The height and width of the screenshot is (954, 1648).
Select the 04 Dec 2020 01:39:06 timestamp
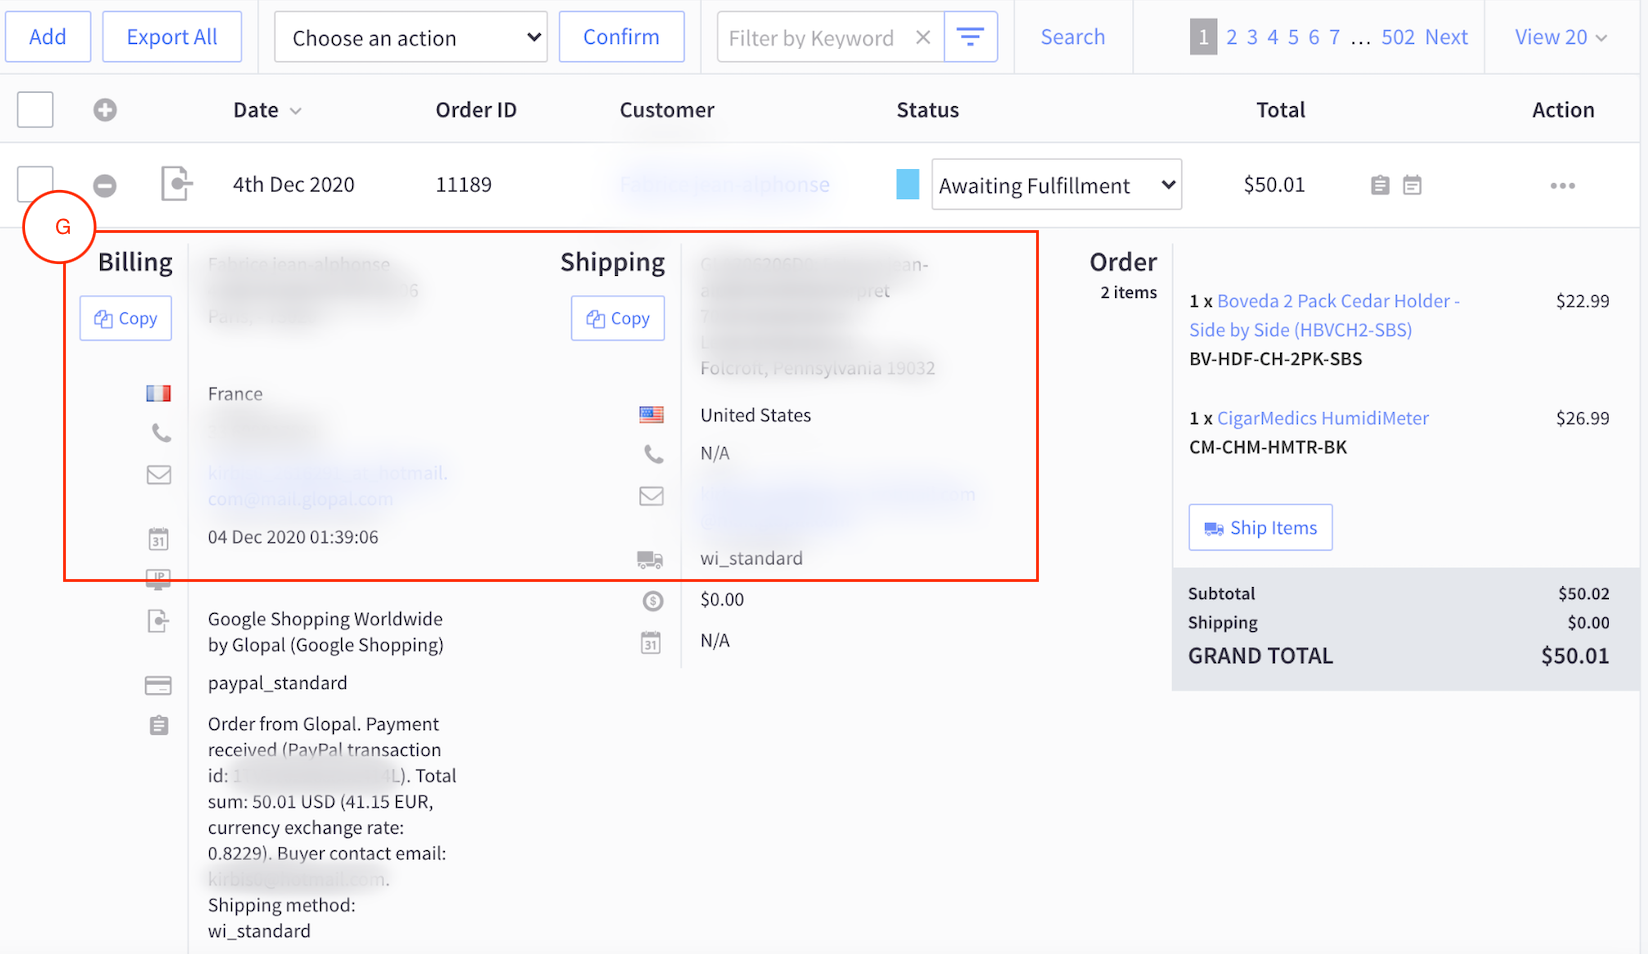tap(293, 537)
